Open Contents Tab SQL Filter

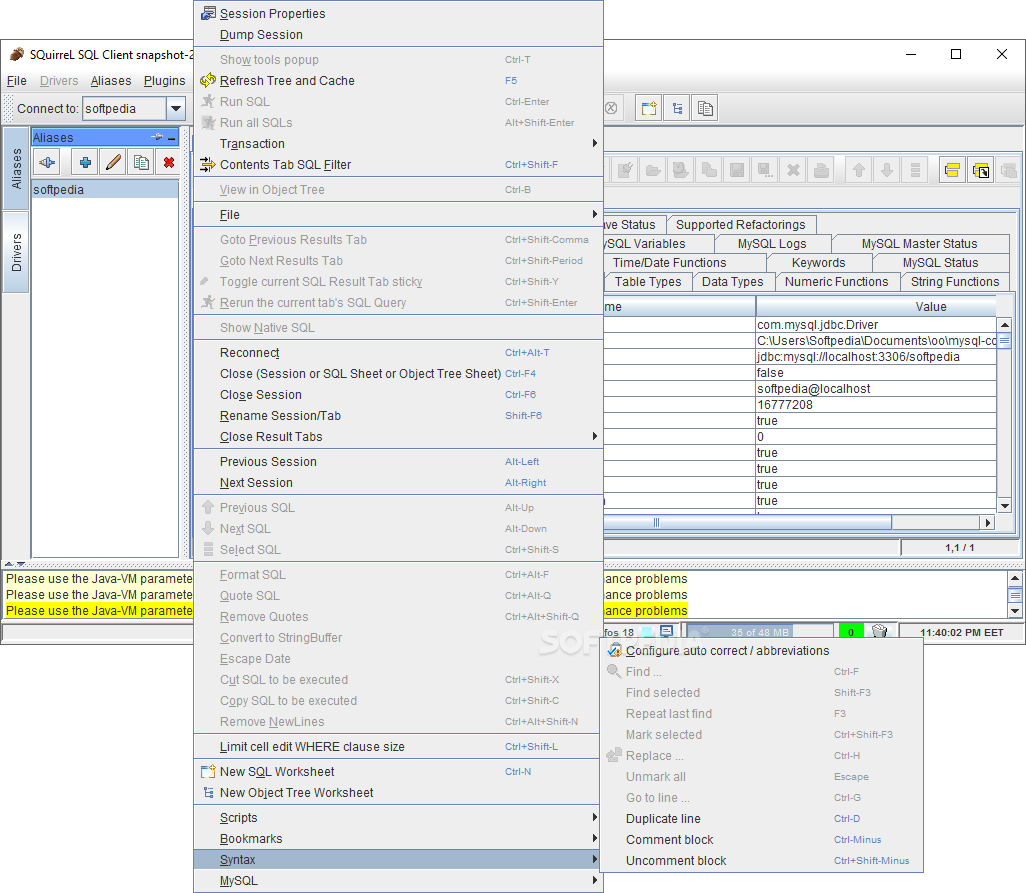[x=398, y=164]
